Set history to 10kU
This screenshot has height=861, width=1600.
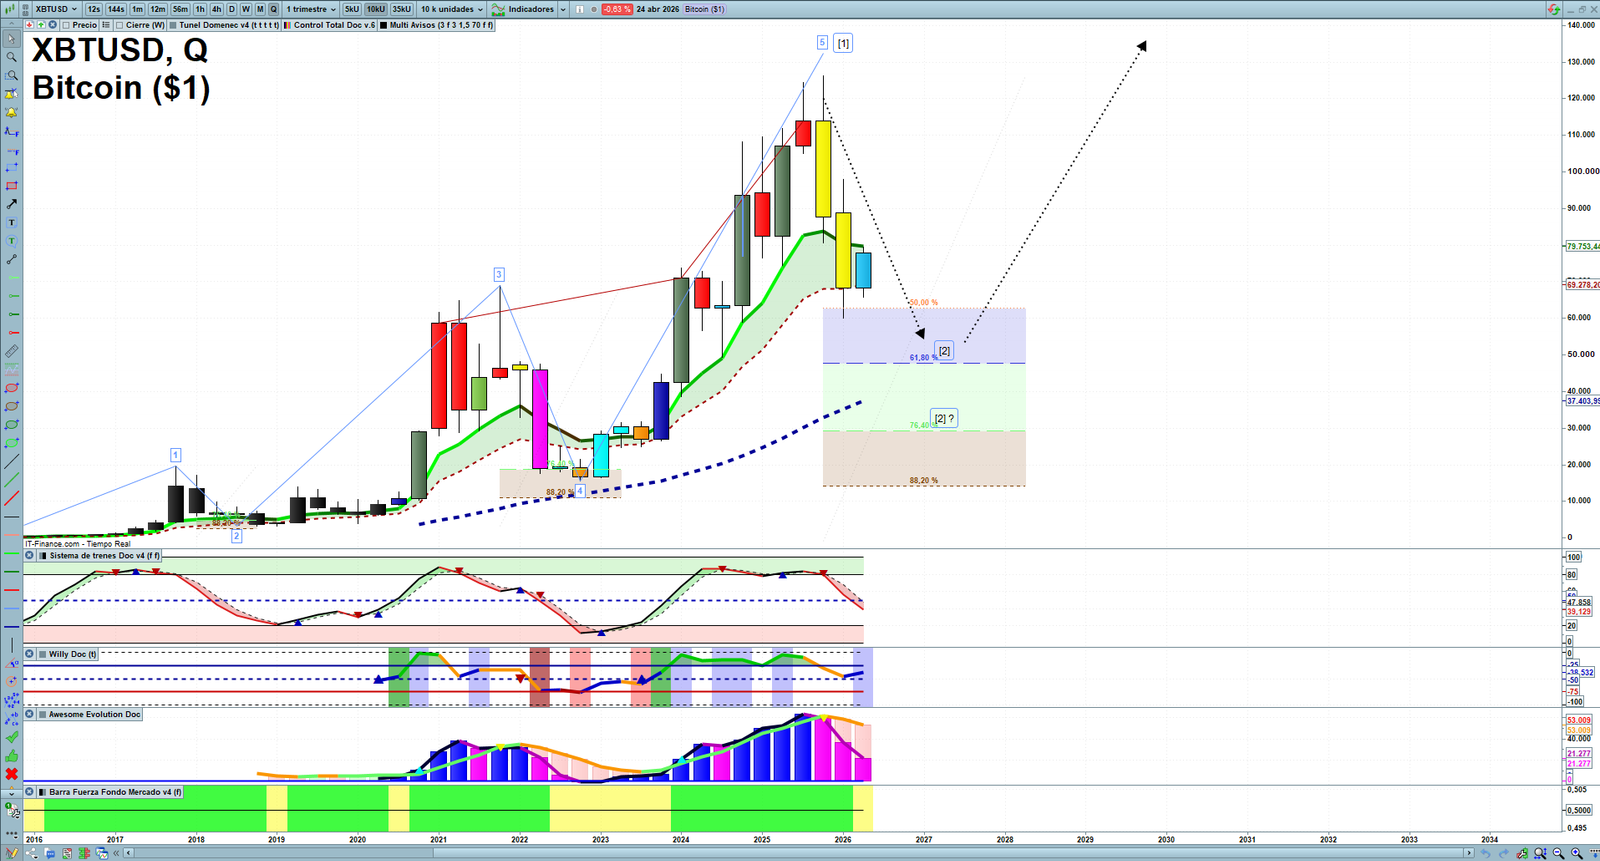(376, 9)
